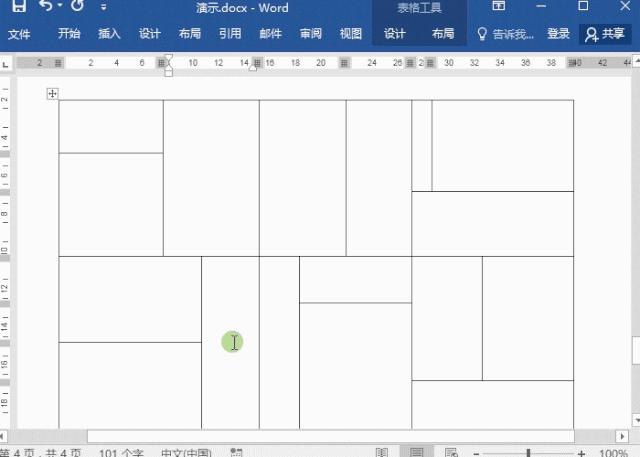Click the 中文(中国) language indicator
This screenshot has height=457, width=640.
click(x=186, y=453)
